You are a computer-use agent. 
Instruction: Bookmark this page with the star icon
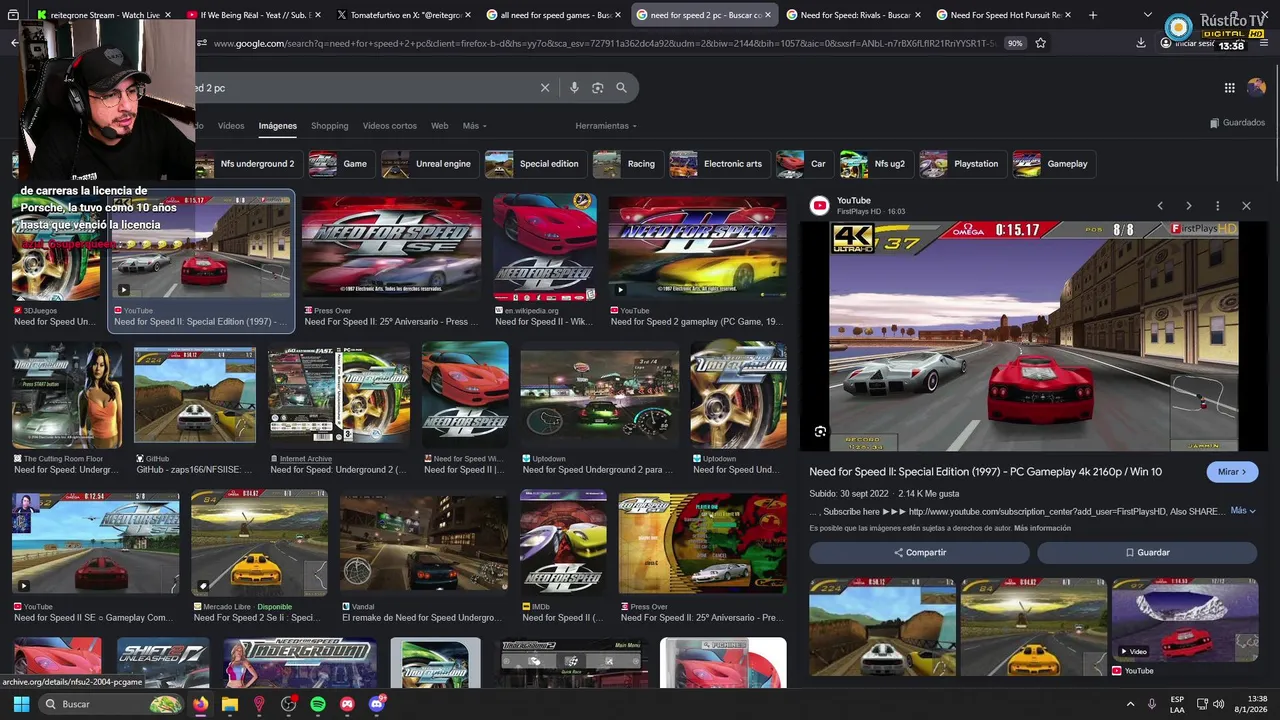pyautogui.click(x=1041, y=43)
